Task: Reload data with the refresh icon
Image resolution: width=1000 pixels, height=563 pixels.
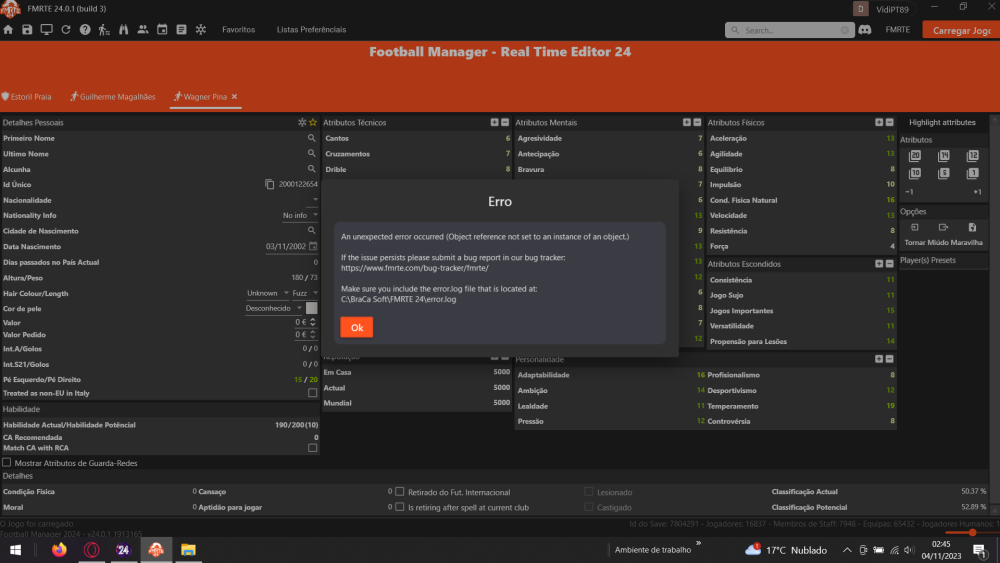Action: [x=66, y=29]
